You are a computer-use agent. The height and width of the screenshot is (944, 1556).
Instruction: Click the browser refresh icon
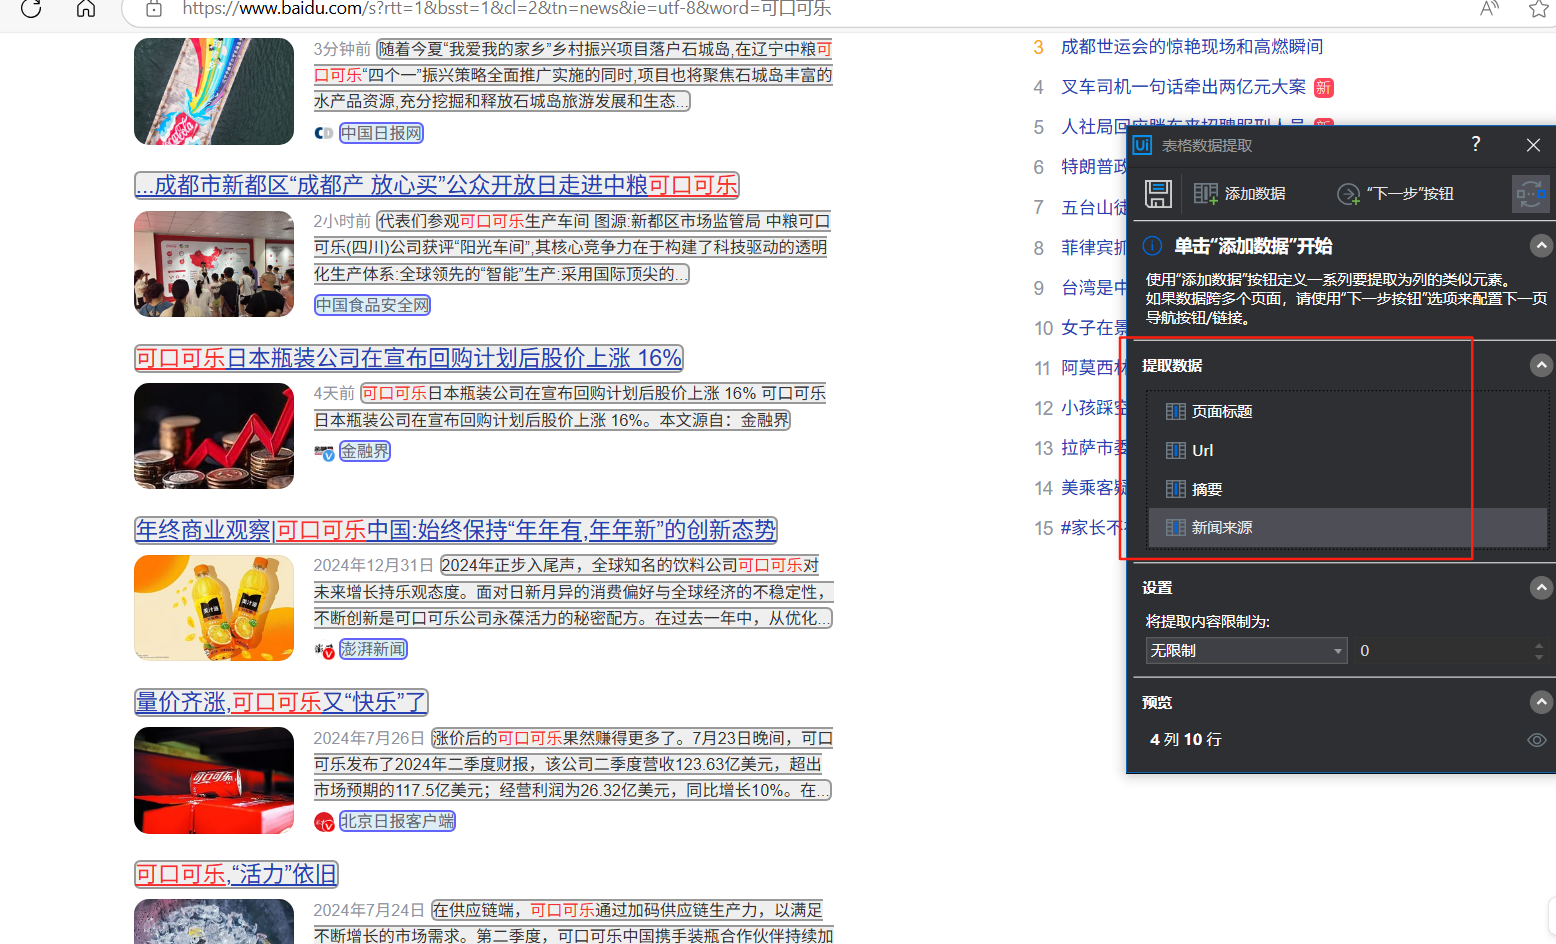[x=31, y=8]
